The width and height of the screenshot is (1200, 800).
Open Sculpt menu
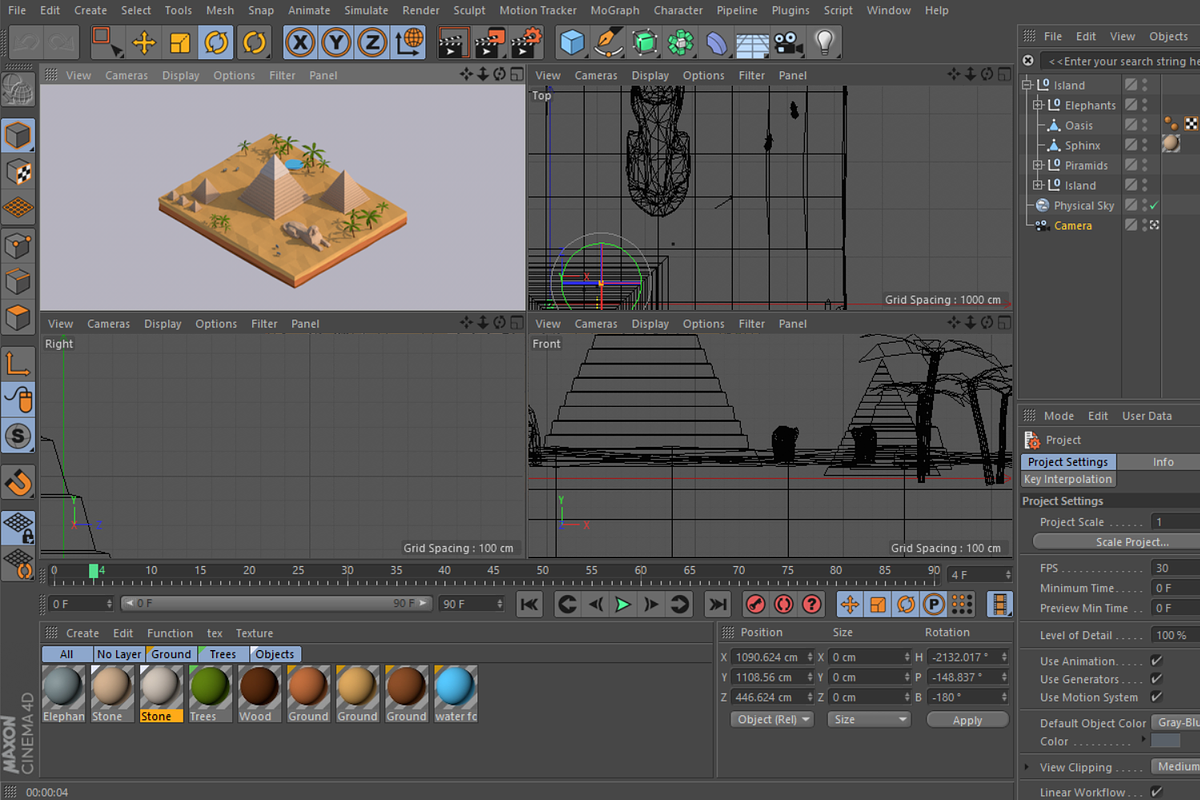coord(469,10)
